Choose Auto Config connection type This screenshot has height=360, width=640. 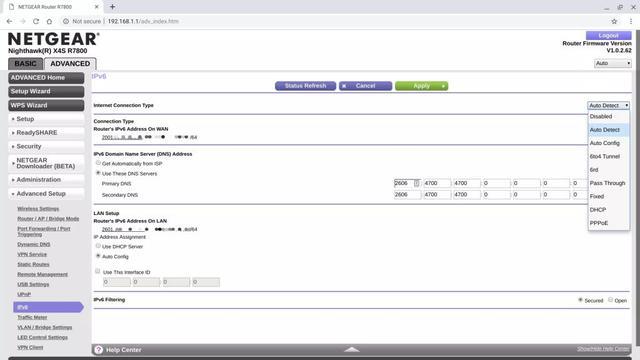click(608, 143)
